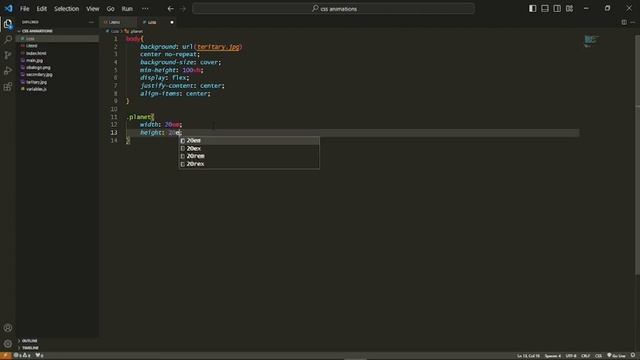Open the Go menu
This screenshot has width=640, height=360.
coord(111,9)
